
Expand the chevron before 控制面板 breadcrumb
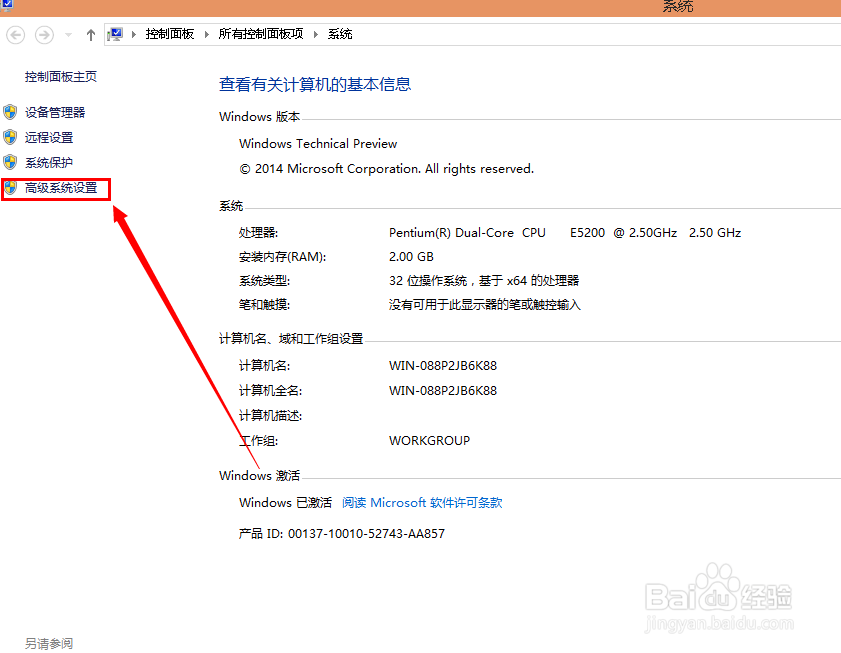(134, 34)
